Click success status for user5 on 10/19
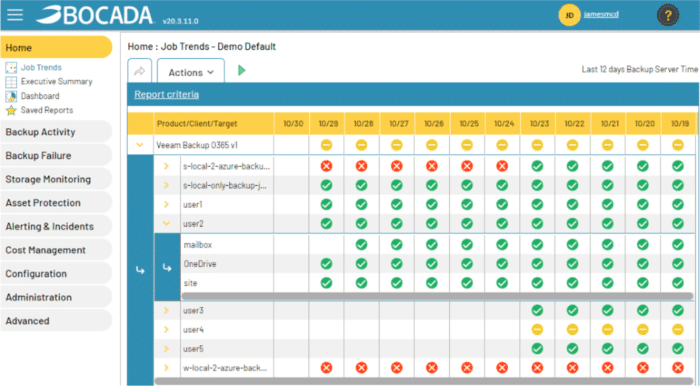 pyautogui.click(x=678, y=349)
